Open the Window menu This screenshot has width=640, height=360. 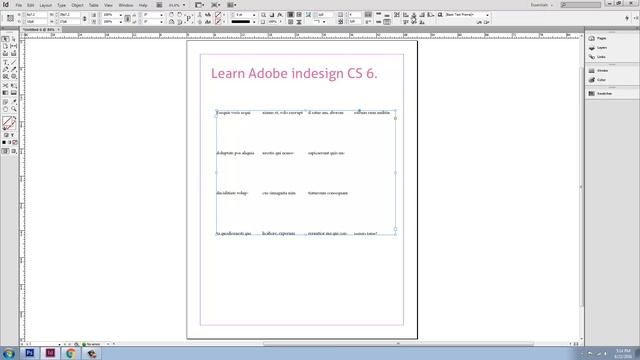[126, 5]
